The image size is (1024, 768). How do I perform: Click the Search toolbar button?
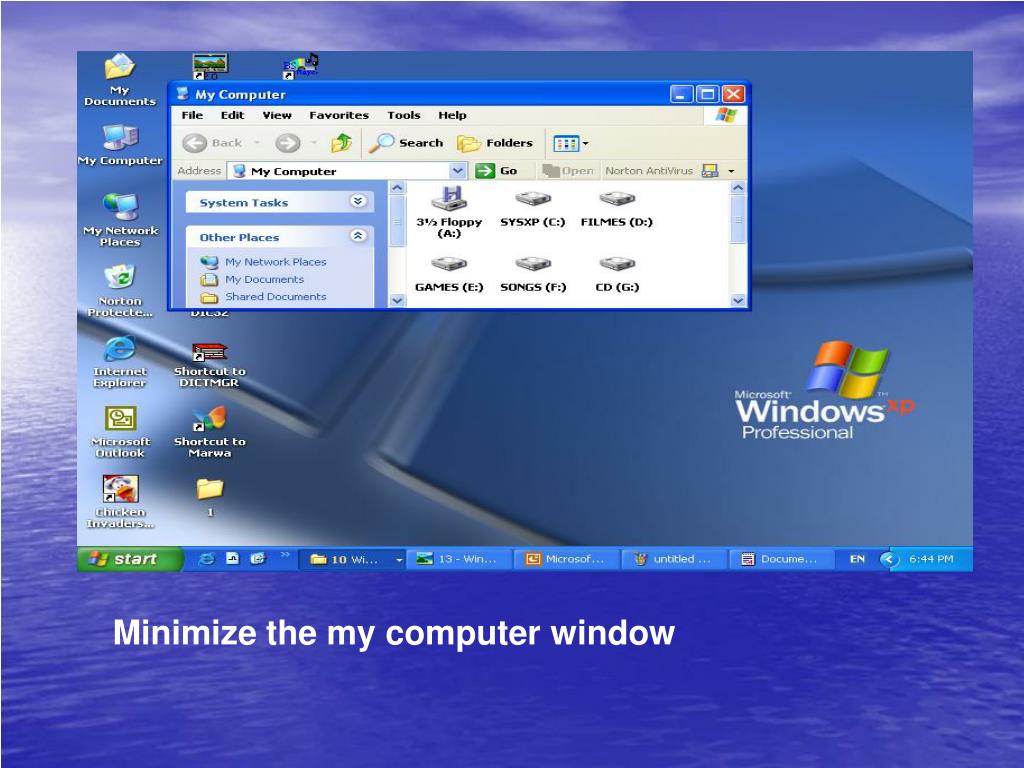(x=406, y=142)
